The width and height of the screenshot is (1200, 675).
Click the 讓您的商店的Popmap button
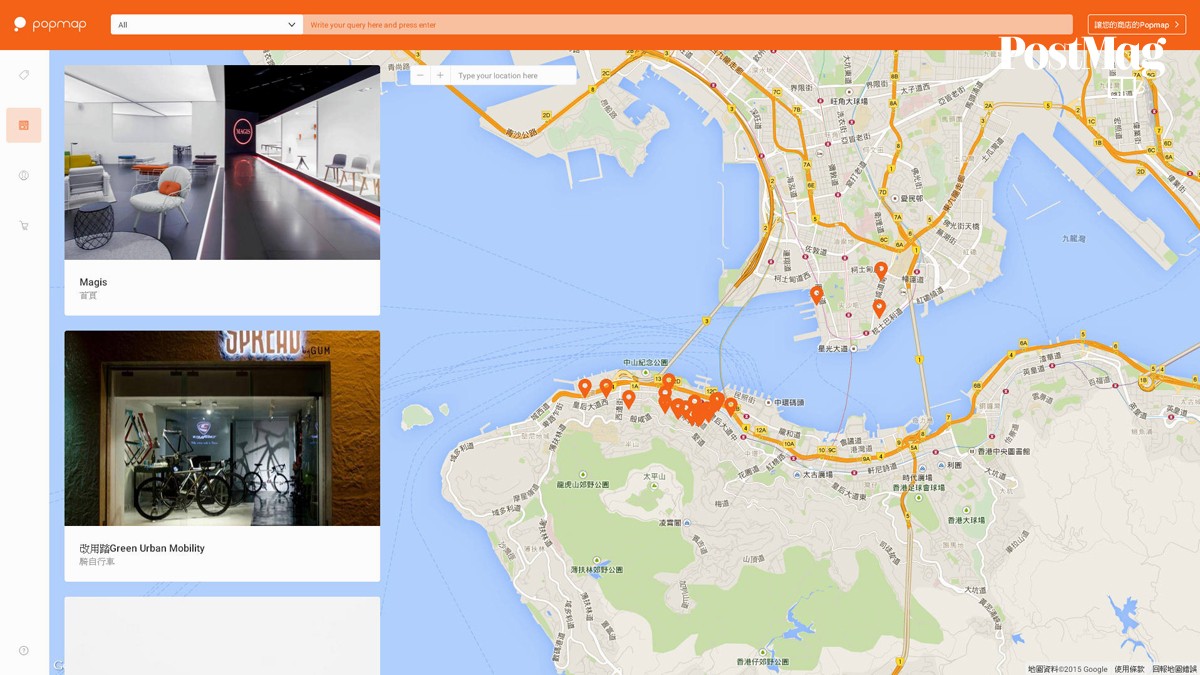click(x=1137, y=24)
